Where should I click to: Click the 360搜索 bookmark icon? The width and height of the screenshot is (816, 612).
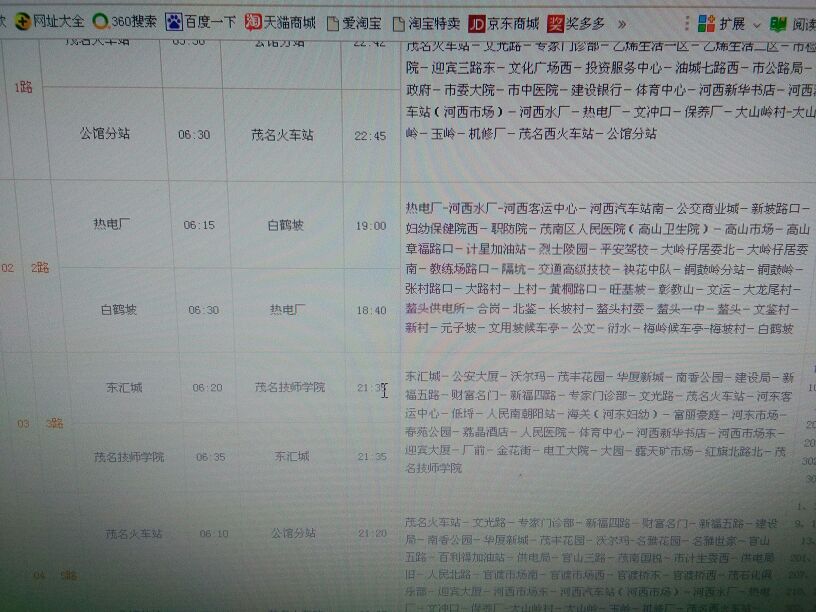point(100,21)
